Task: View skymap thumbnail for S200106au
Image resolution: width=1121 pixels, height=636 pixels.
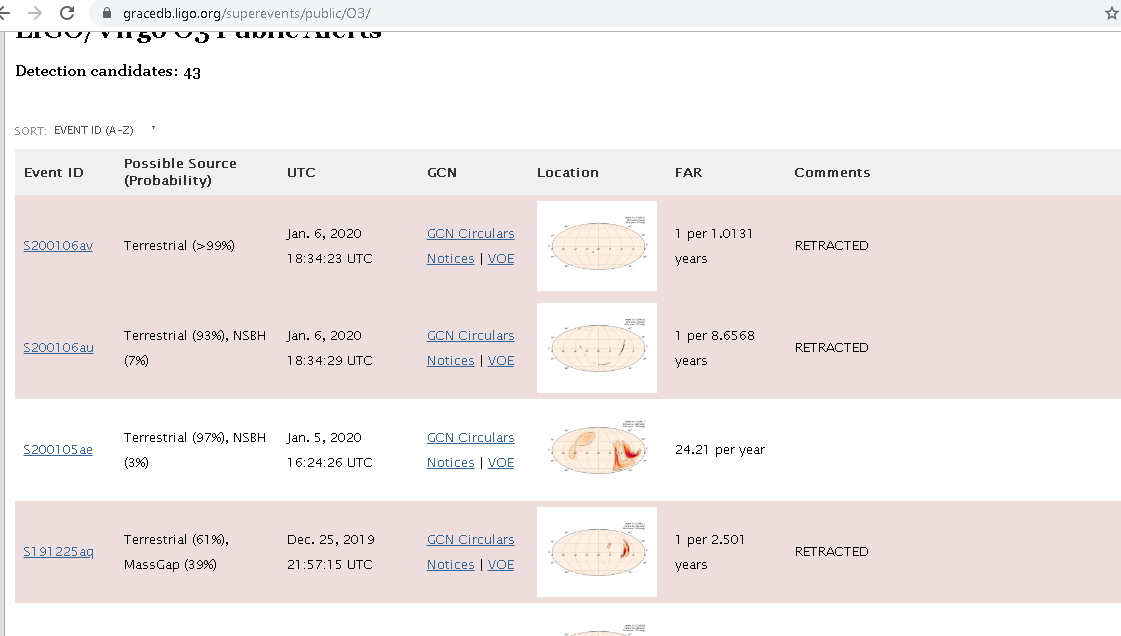Action: click(597, 348)
